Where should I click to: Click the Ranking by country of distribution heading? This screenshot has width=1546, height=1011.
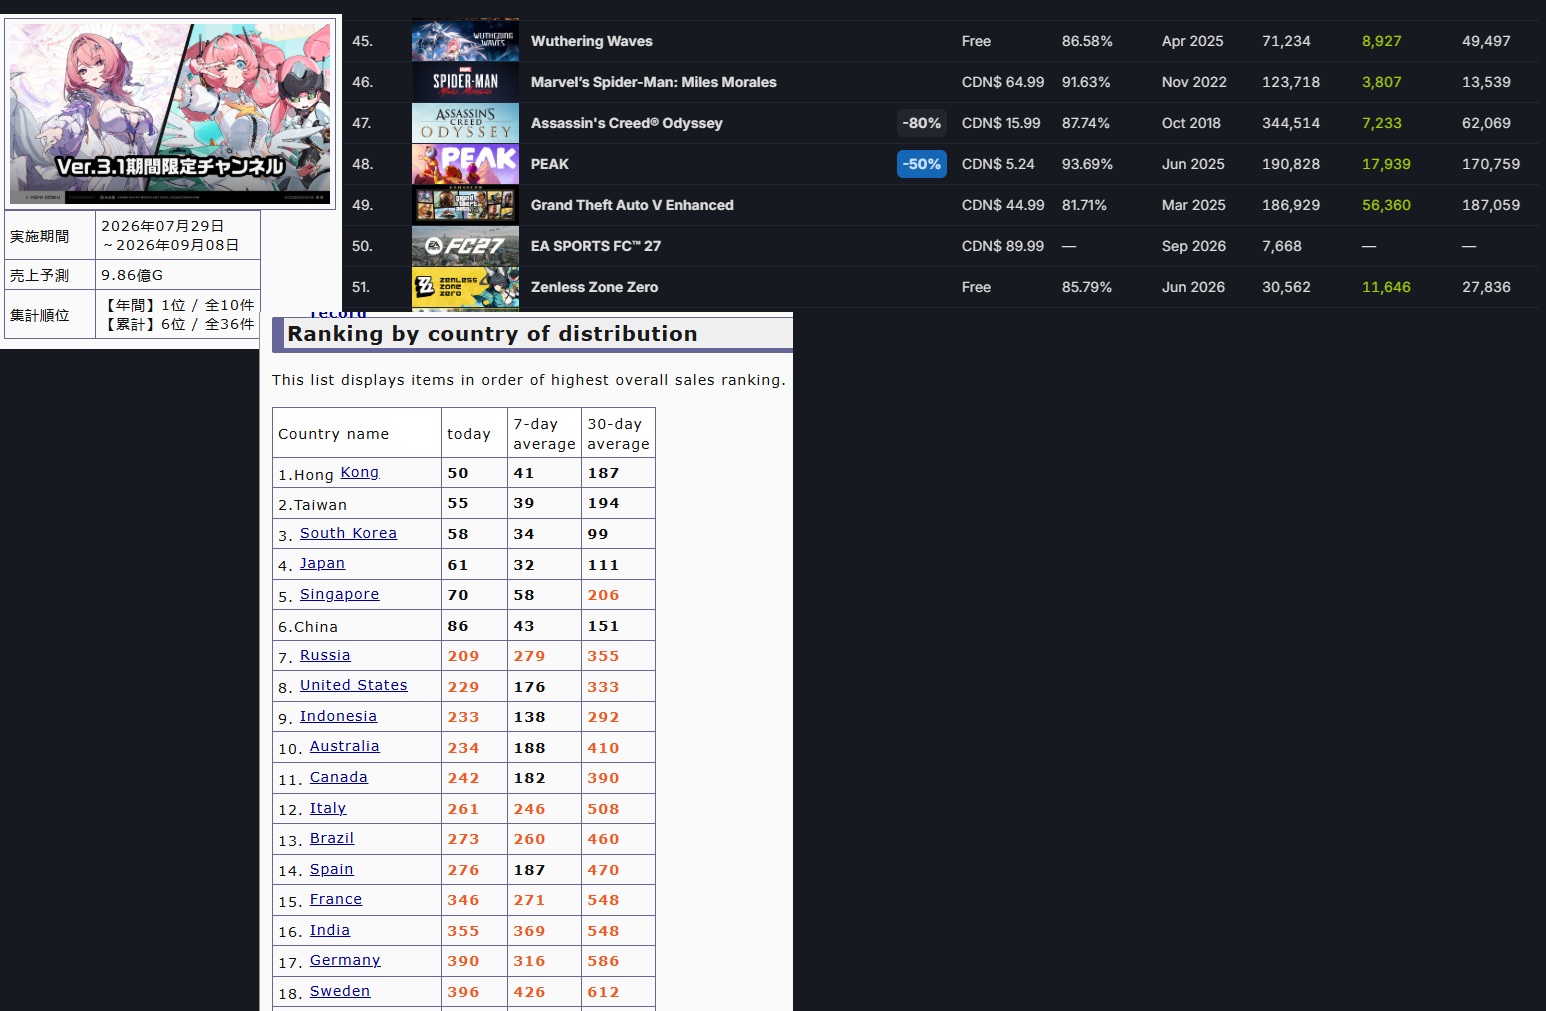pyautogui.click(x=492, y=334)
